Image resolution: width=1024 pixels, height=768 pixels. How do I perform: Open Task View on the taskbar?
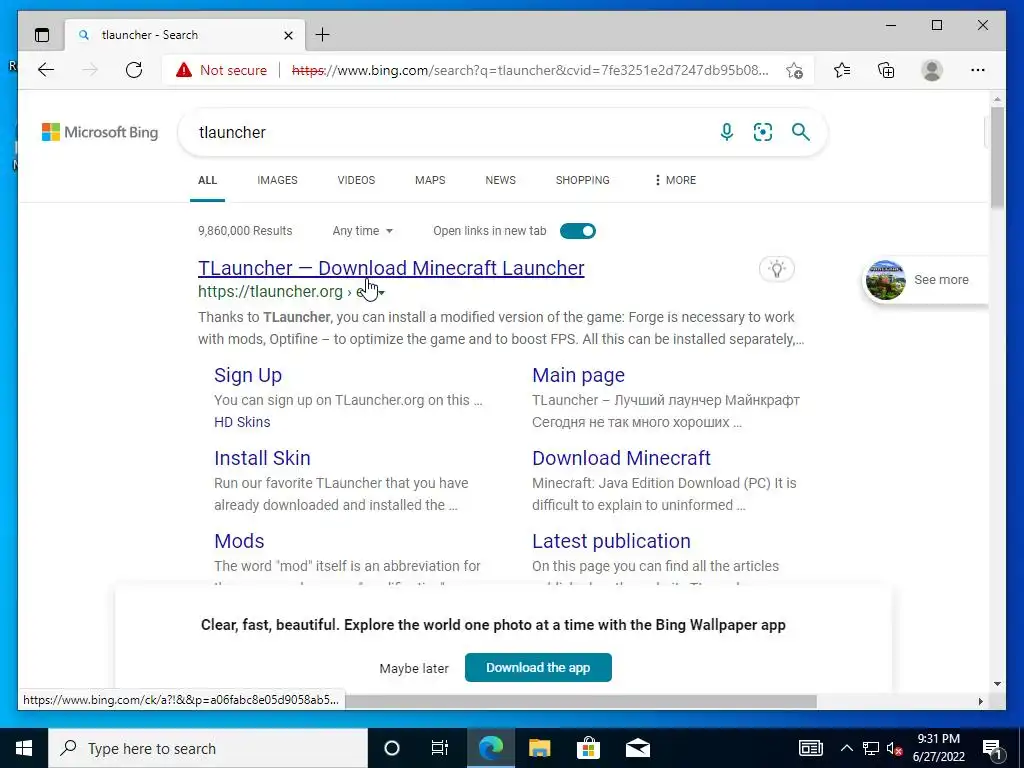point(440,748)
